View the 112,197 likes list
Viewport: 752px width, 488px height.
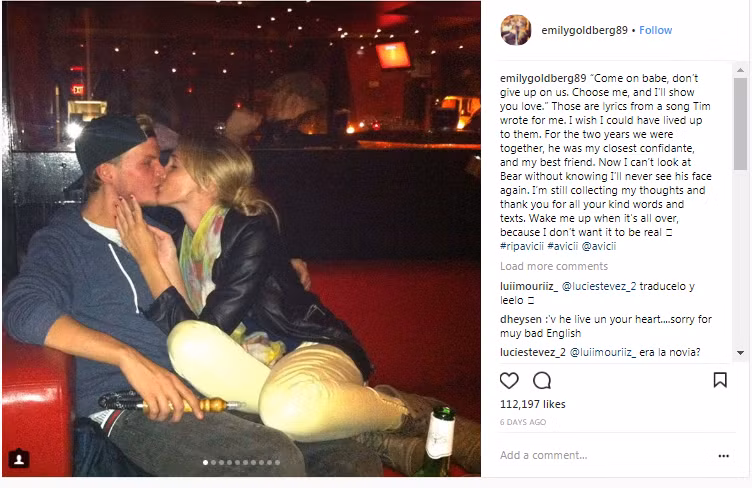(532, 404)
